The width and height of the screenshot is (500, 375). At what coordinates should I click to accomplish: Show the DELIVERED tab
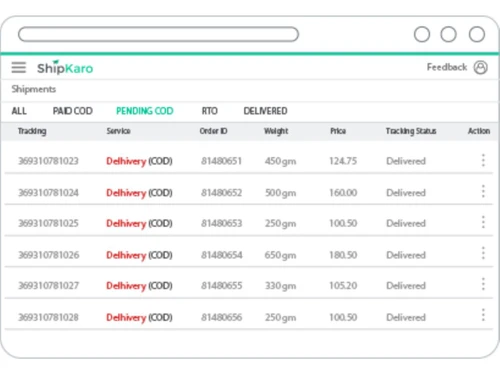click(x=265, y=111)
